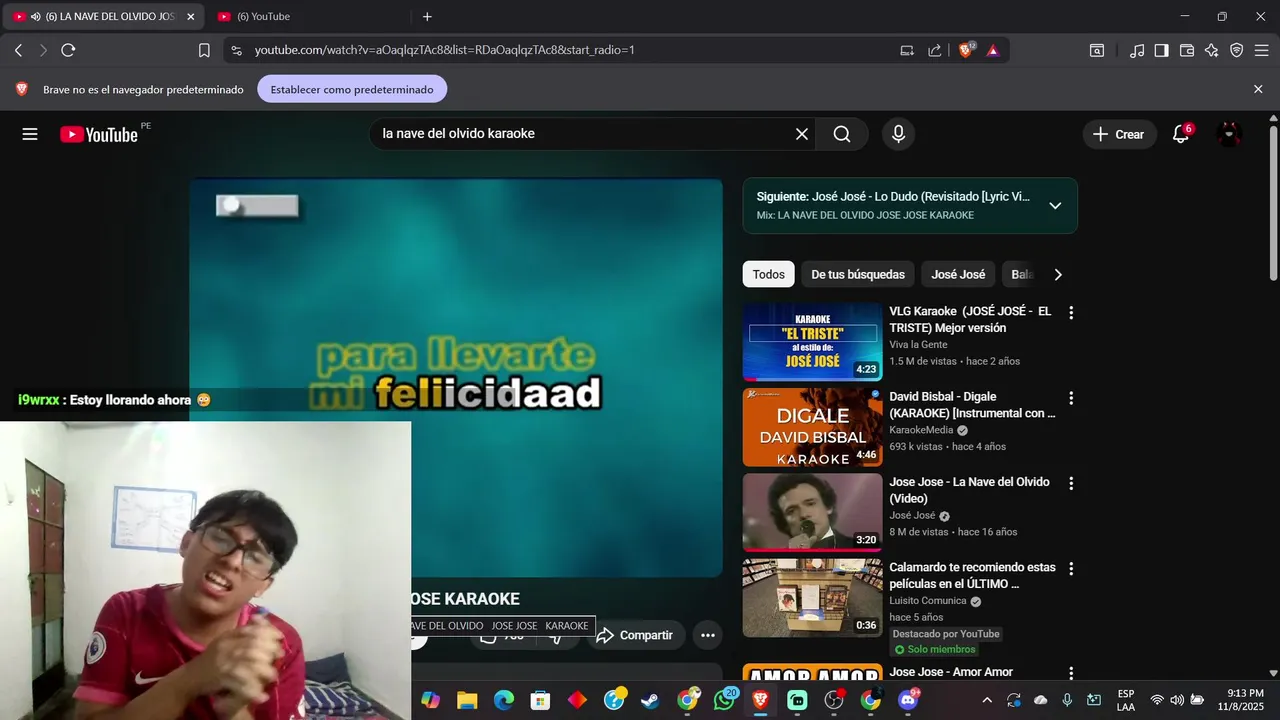Go back with the browser arrow
Screen dimensions: 1280x720
(x=18, y=50)
